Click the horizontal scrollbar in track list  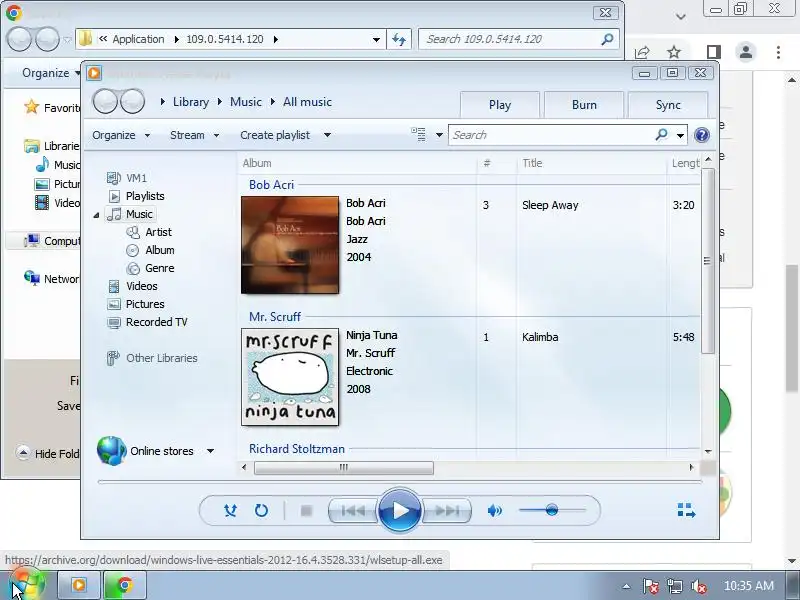pos(343,468)
